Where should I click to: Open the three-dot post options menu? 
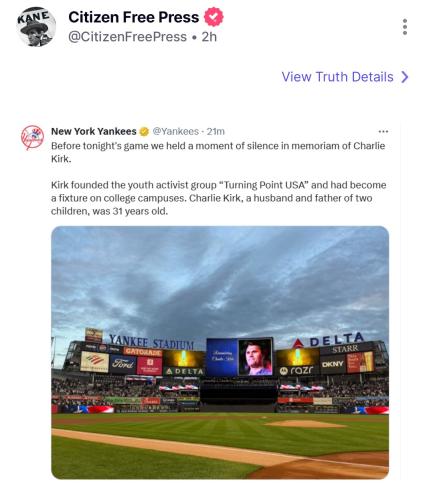click(405, 27)
